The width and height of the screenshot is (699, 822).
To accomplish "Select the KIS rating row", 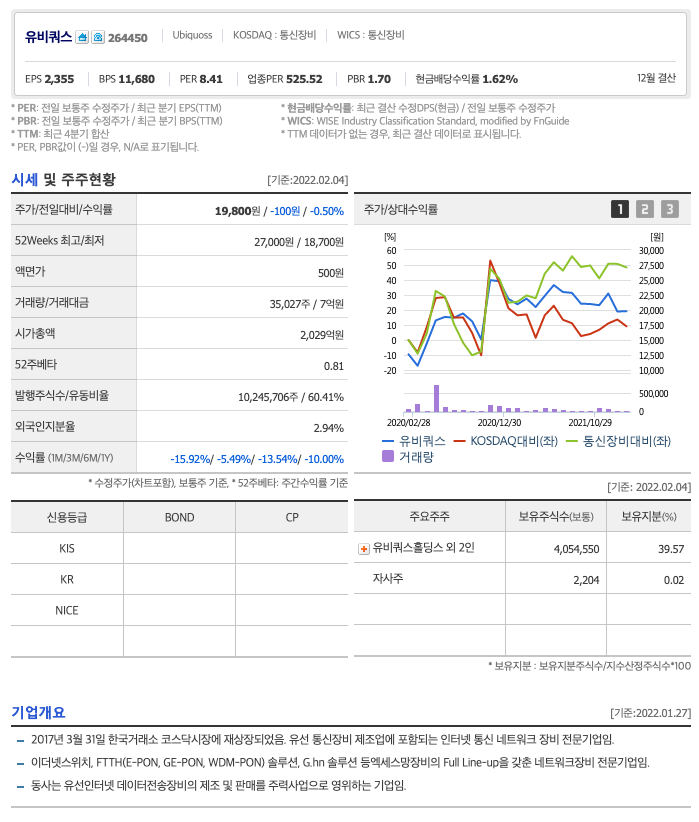I will [179, 548].
